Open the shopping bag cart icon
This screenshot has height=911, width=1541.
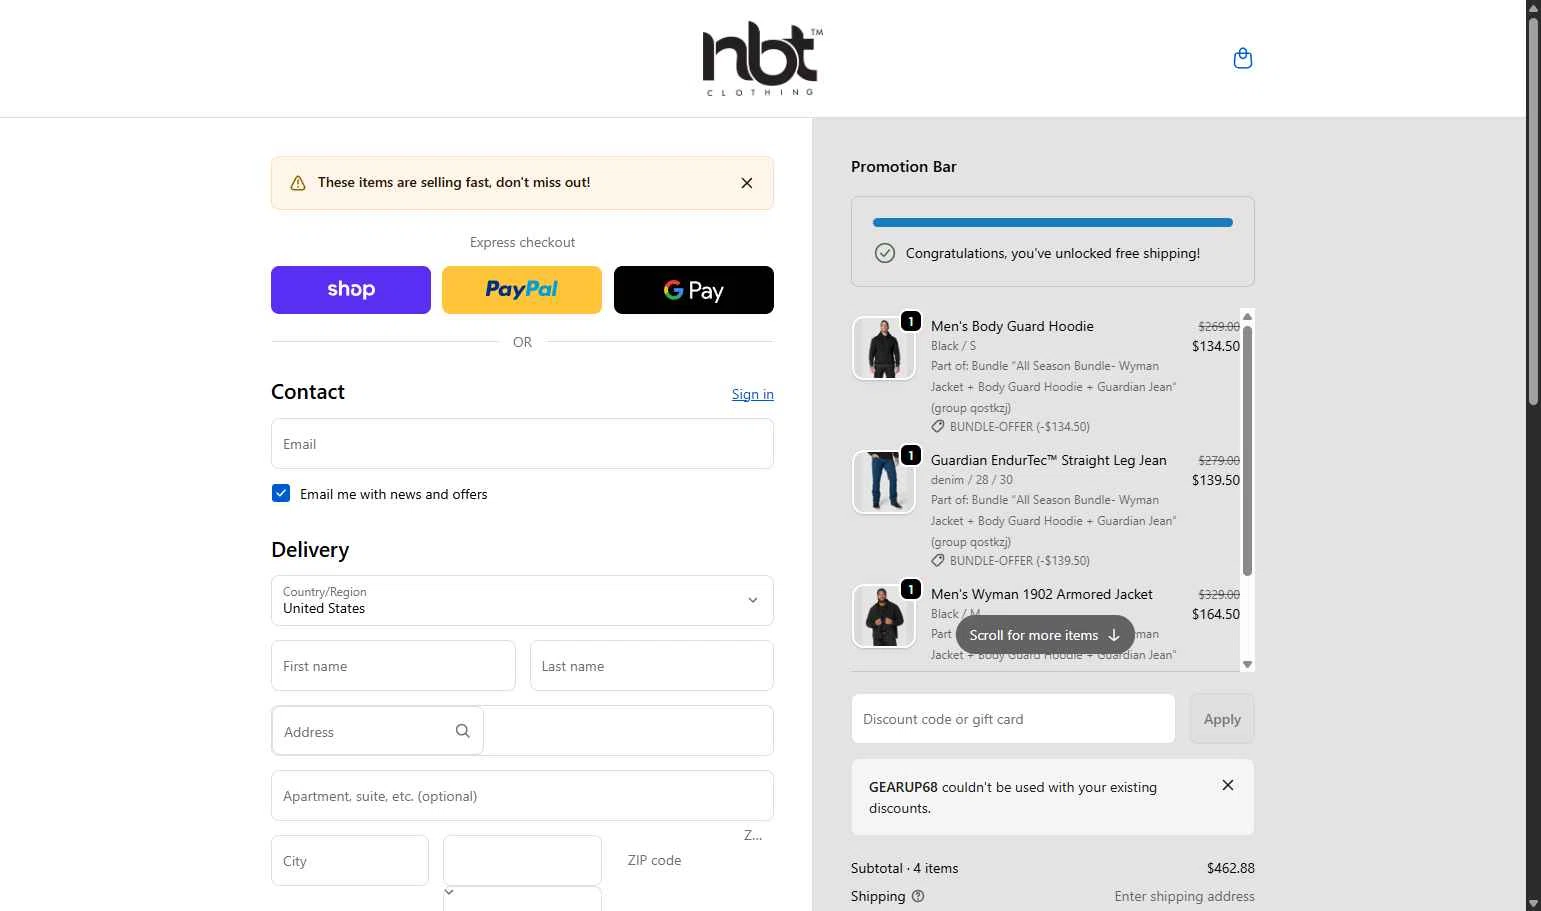[1243, 58]
